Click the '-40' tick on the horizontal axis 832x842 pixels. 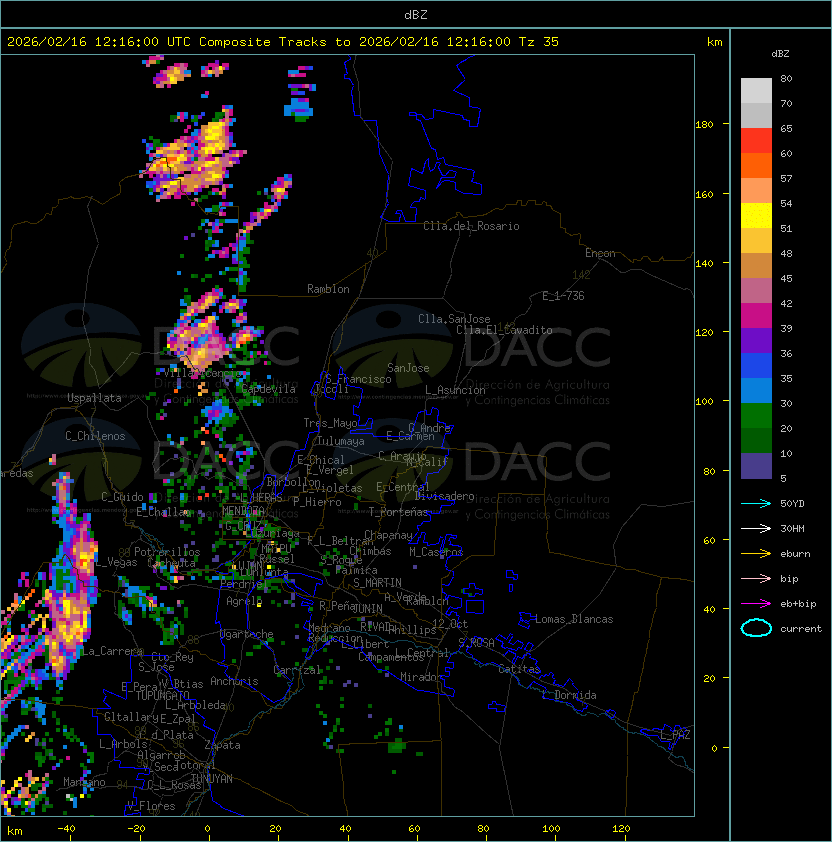pos(66,829)
